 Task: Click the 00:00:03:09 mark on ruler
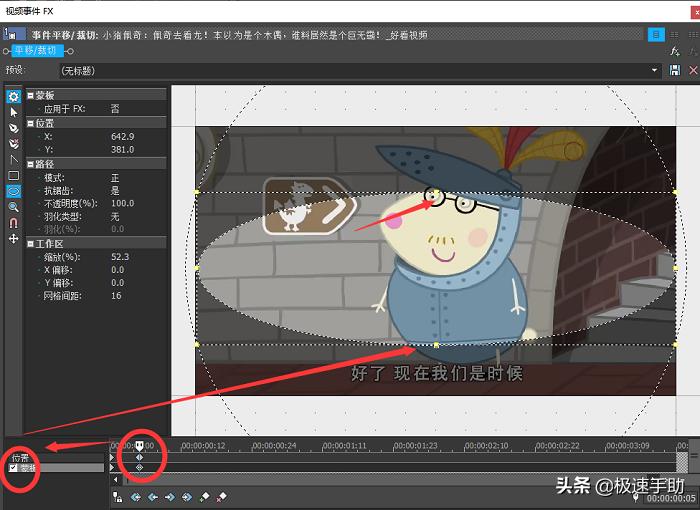click(627, 446)
